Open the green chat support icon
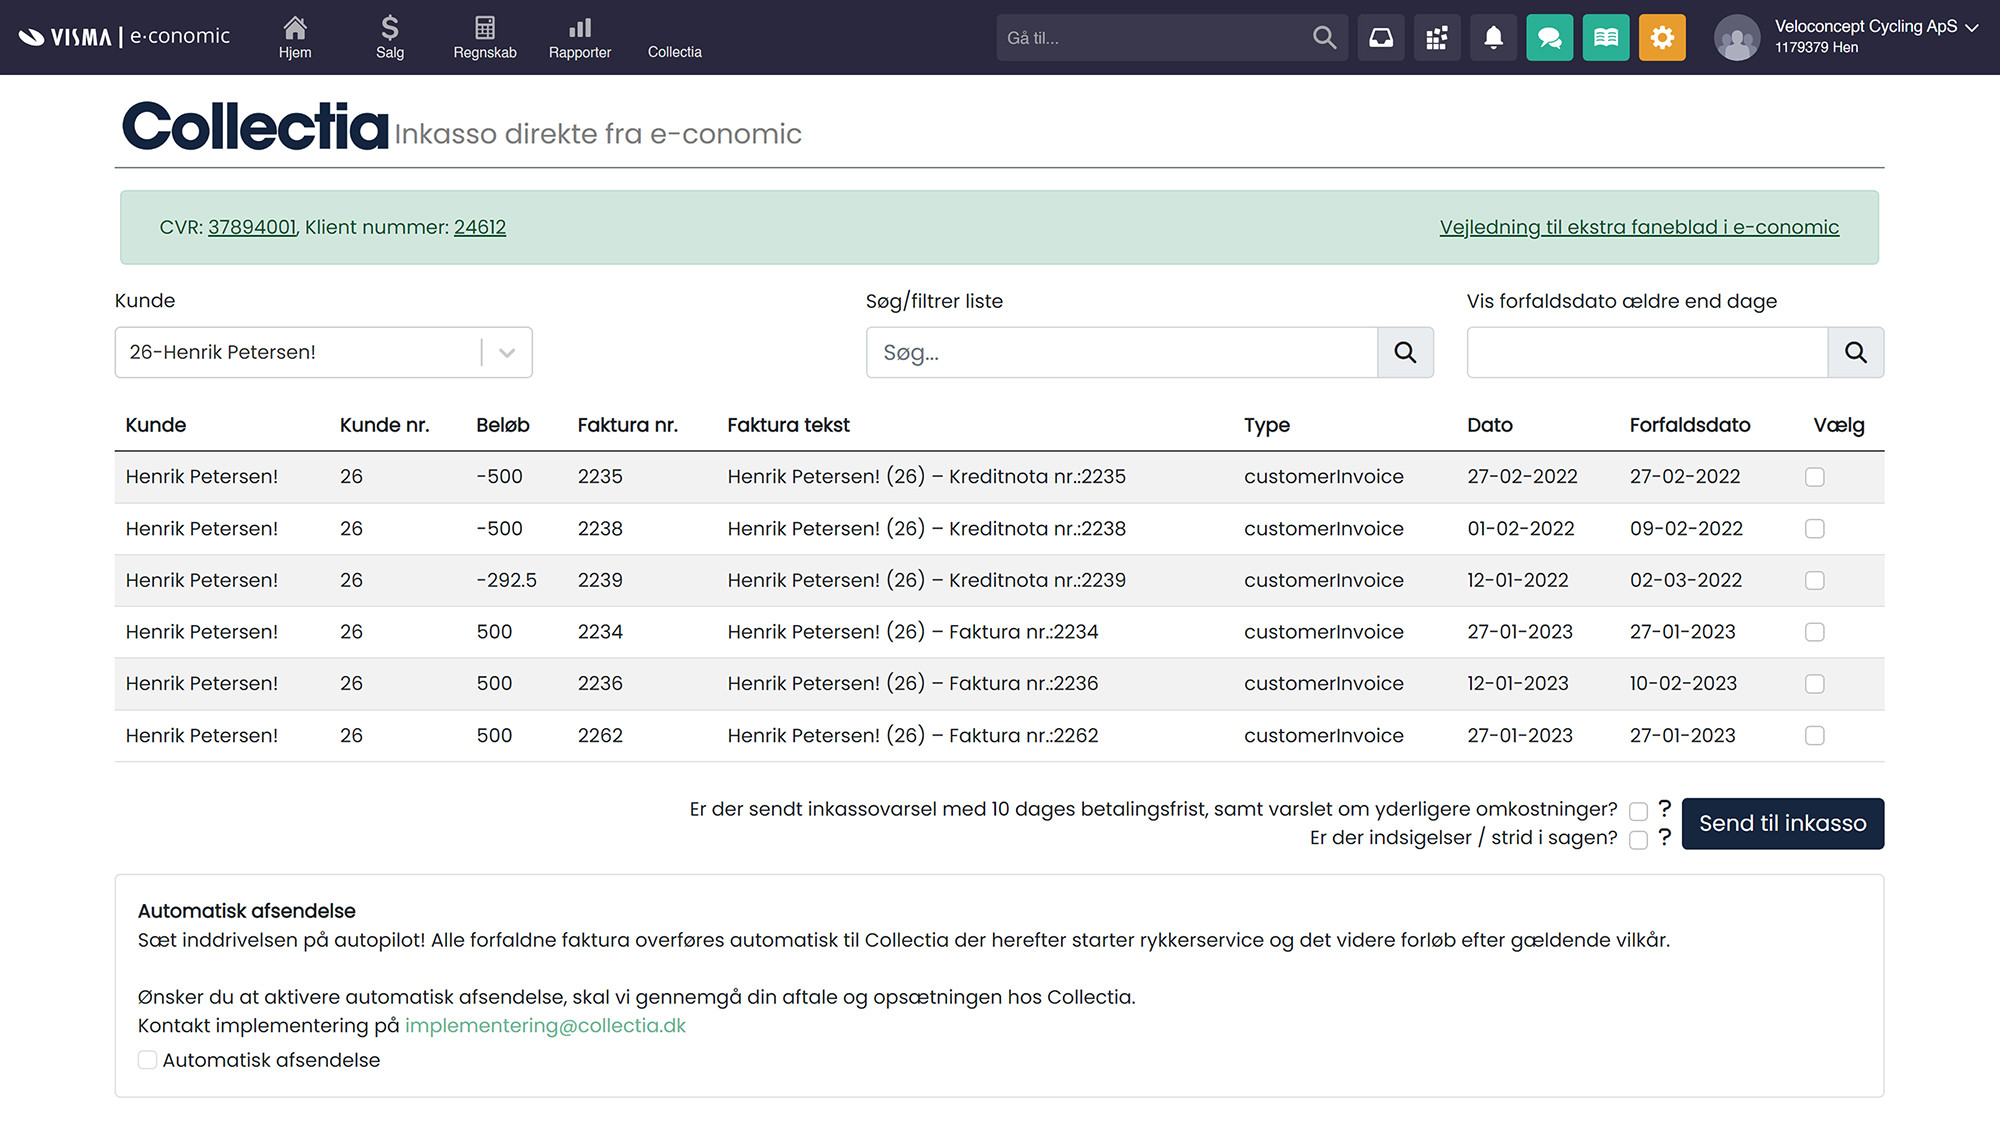 point(1549,37)
